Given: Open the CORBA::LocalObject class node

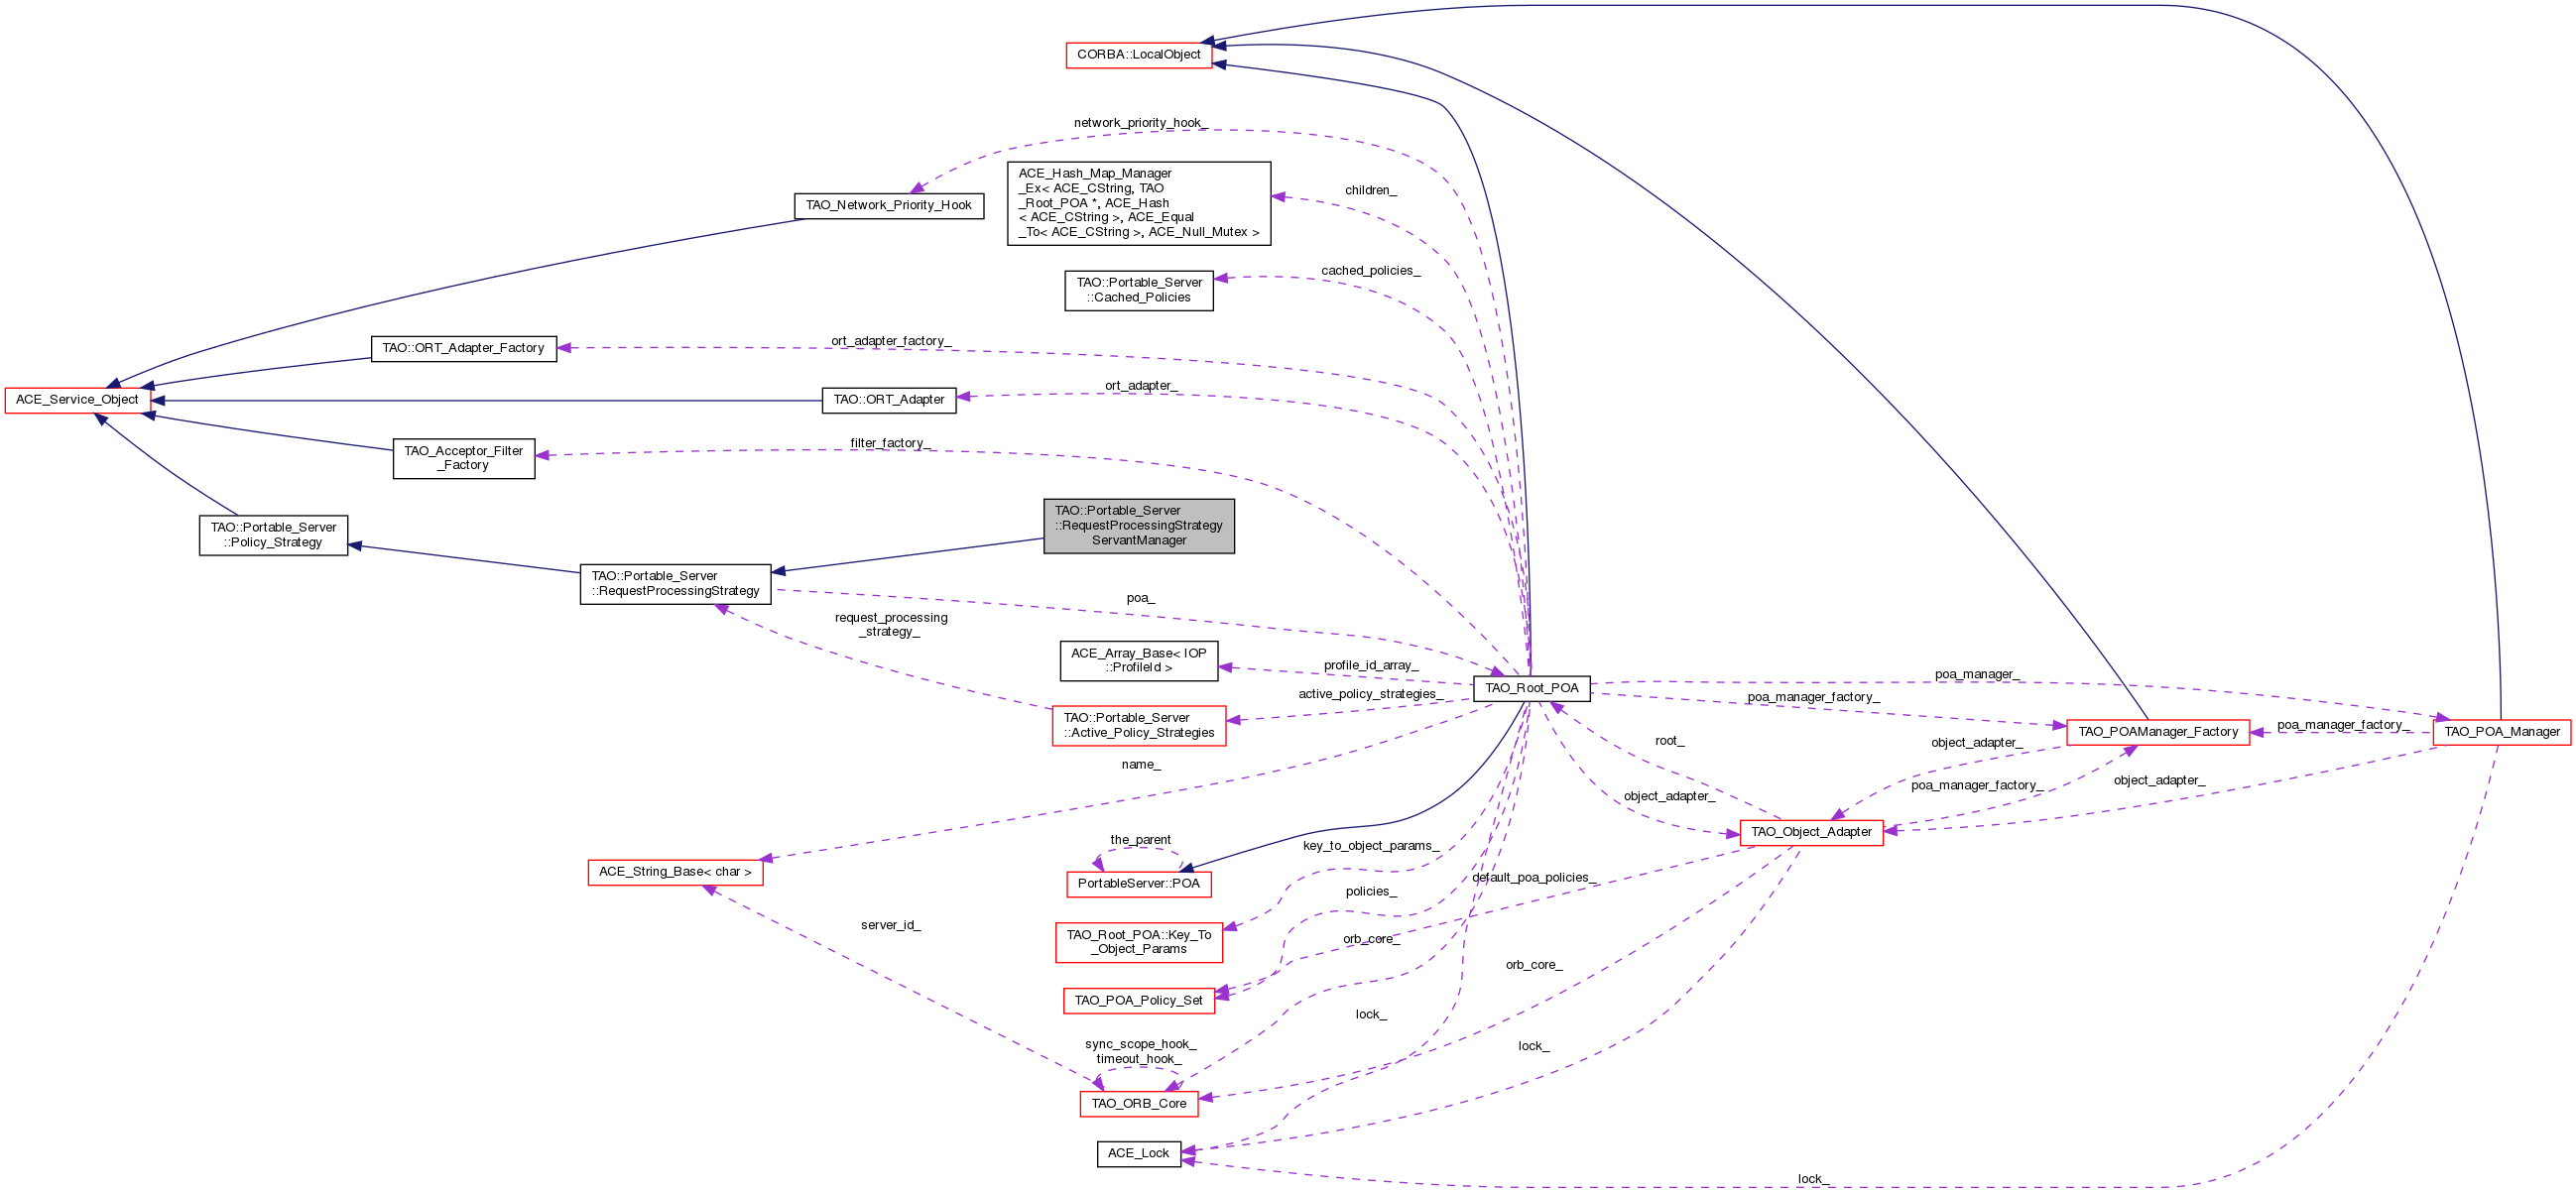Looking at the screenshot, I should [x=1138, y=55].
